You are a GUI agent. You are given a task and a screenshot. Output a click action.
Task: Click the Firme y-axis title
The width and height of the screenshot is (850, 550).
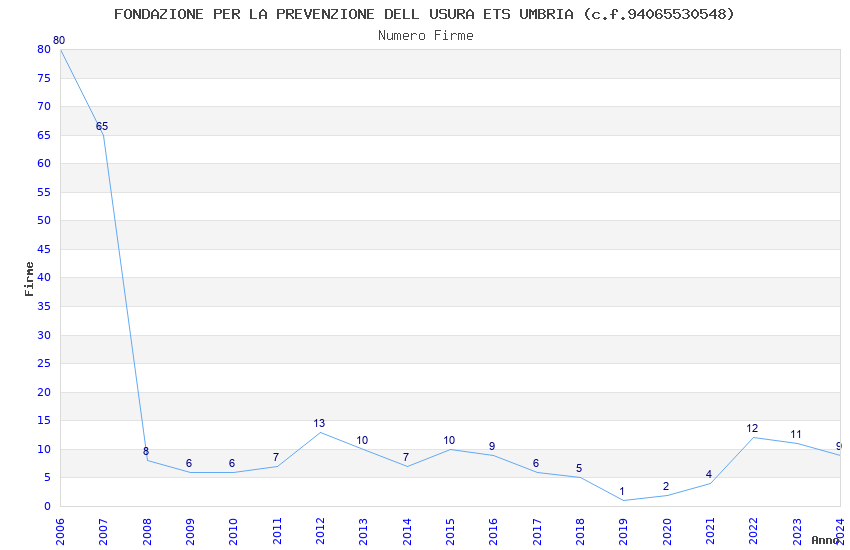coord(29,279)
